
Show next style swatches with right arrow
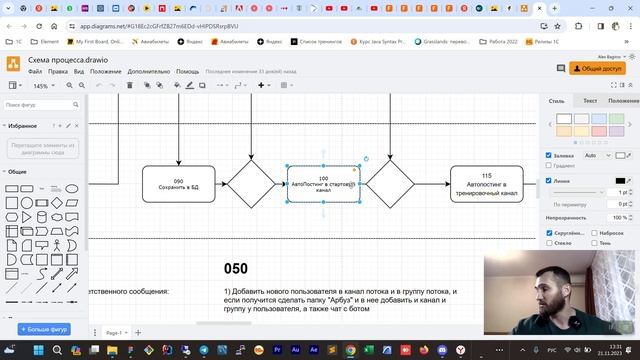pyautogui.click(x=629, y=124)
